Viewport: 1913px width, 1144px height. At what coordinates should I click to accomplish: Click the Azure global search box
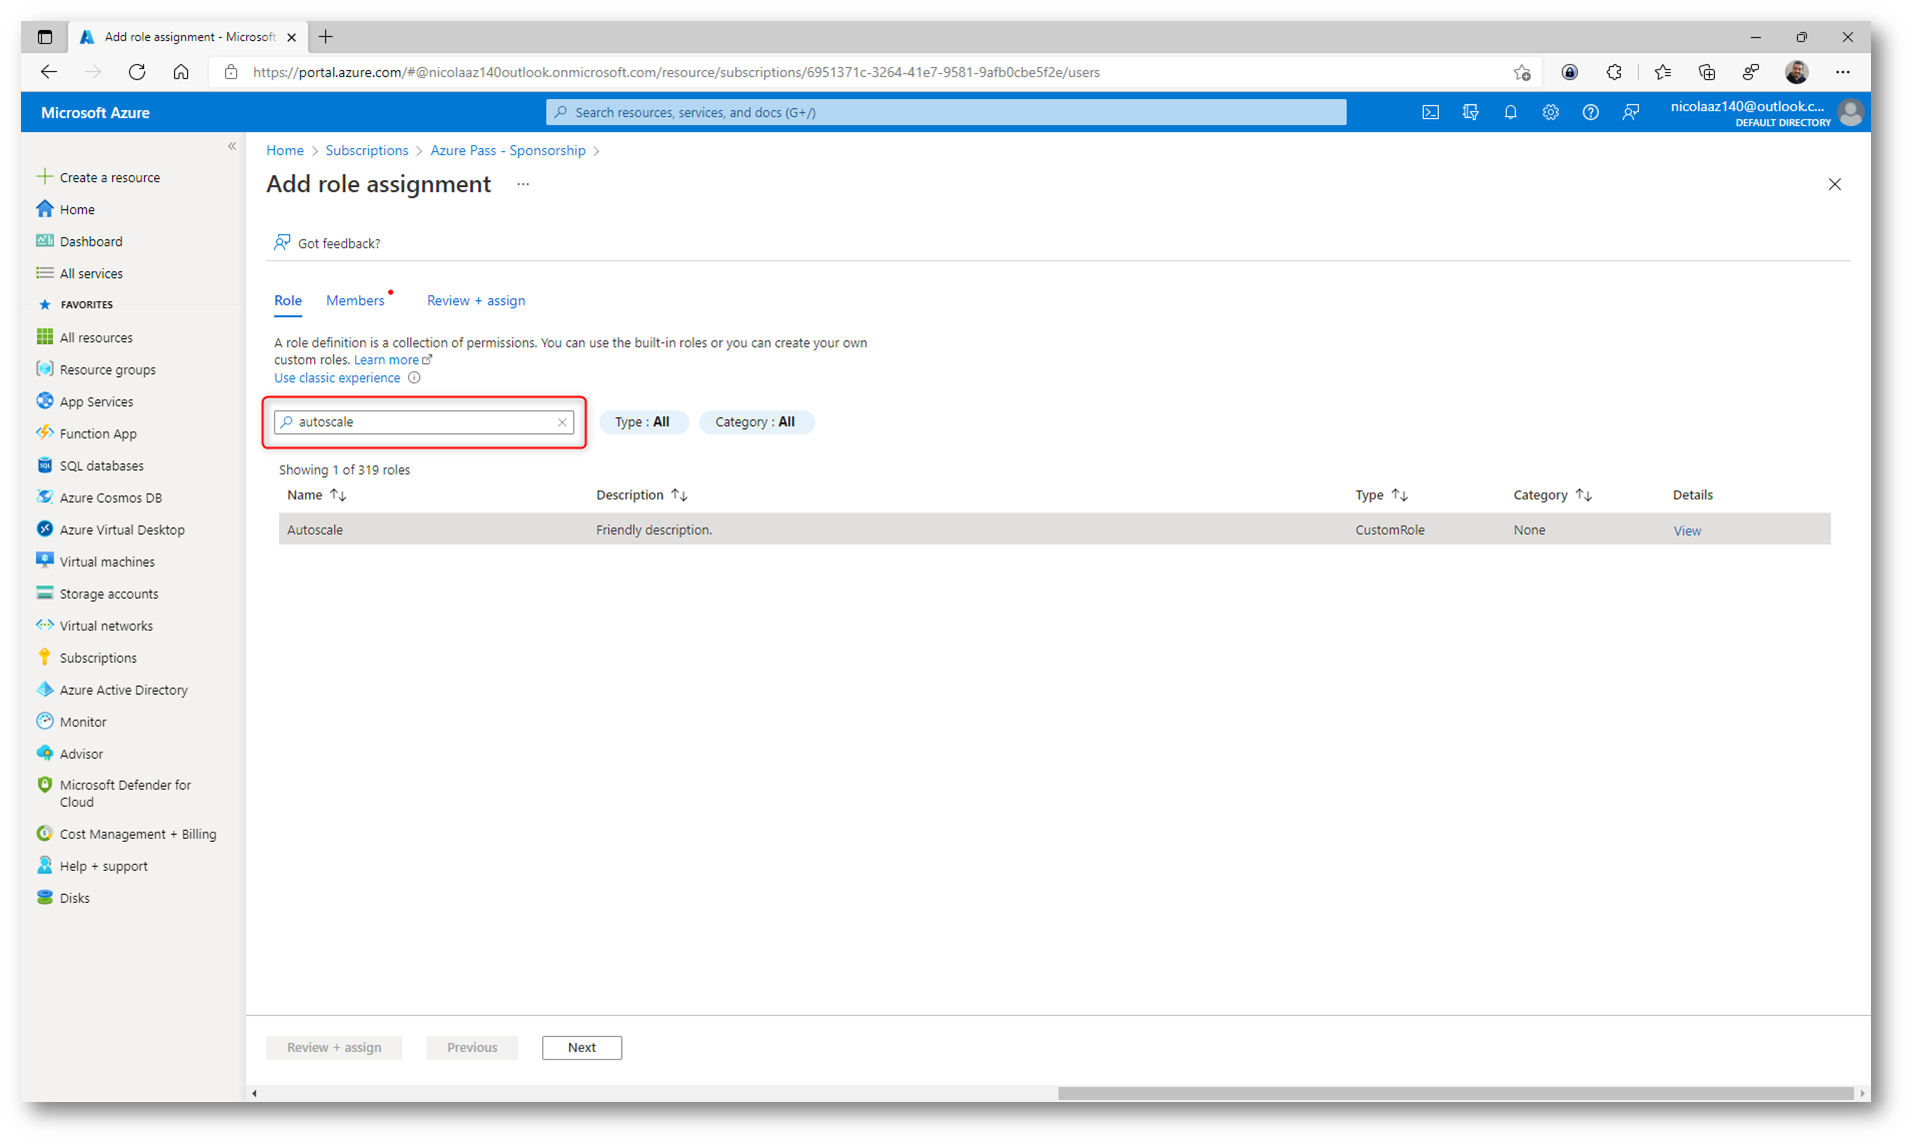[x=946, y=112]
